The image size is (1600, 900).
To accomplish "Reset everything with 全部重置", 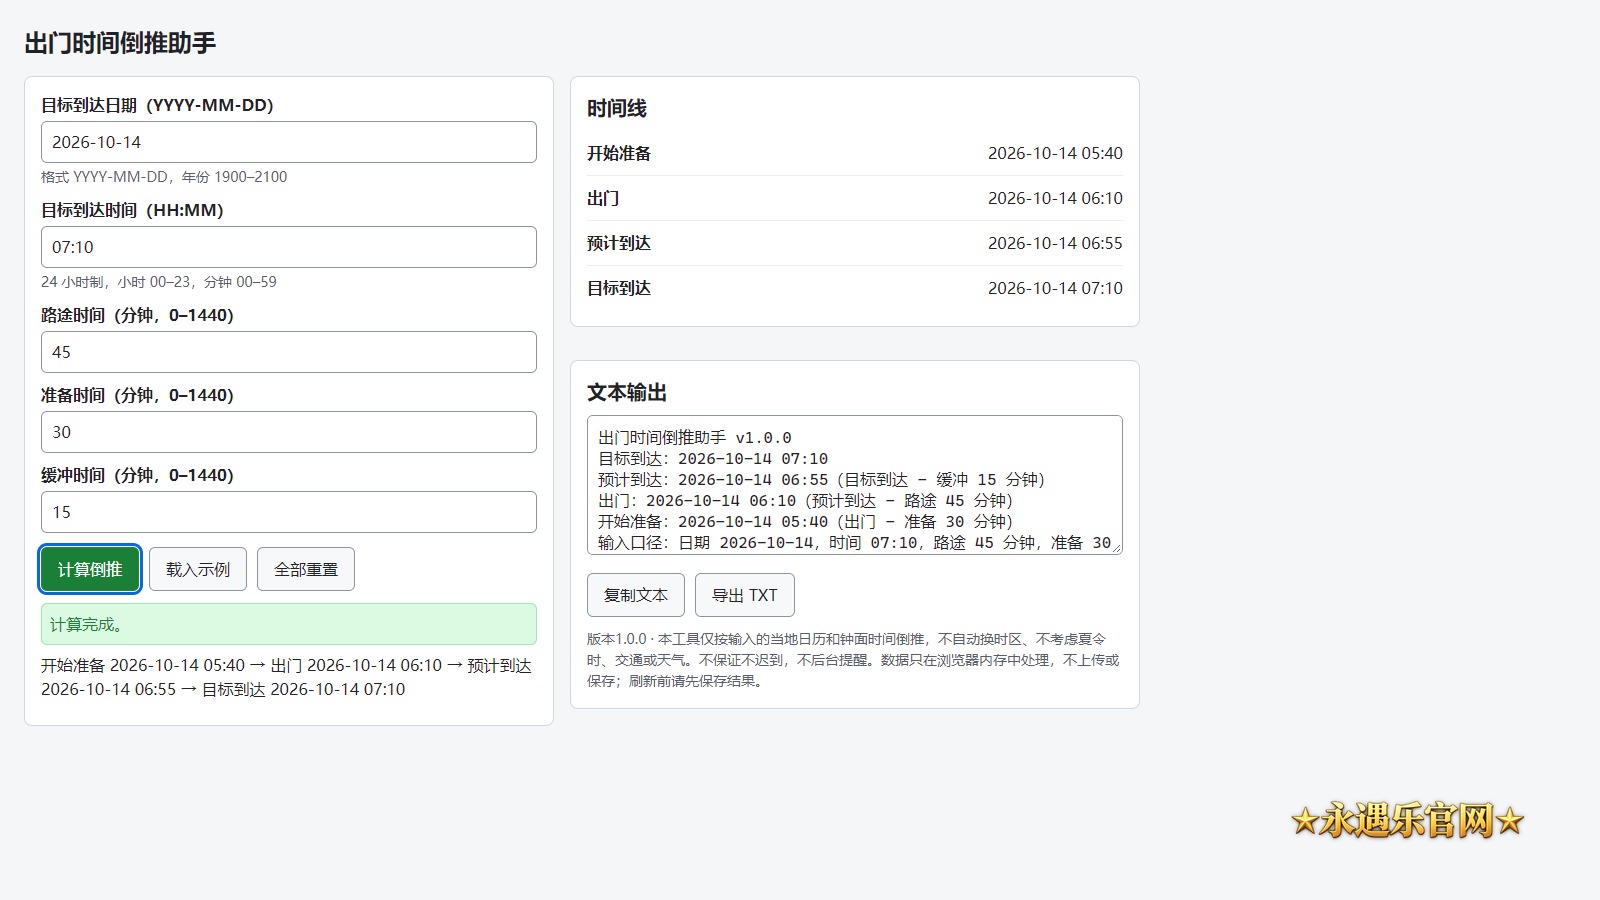I will [306, 569].
